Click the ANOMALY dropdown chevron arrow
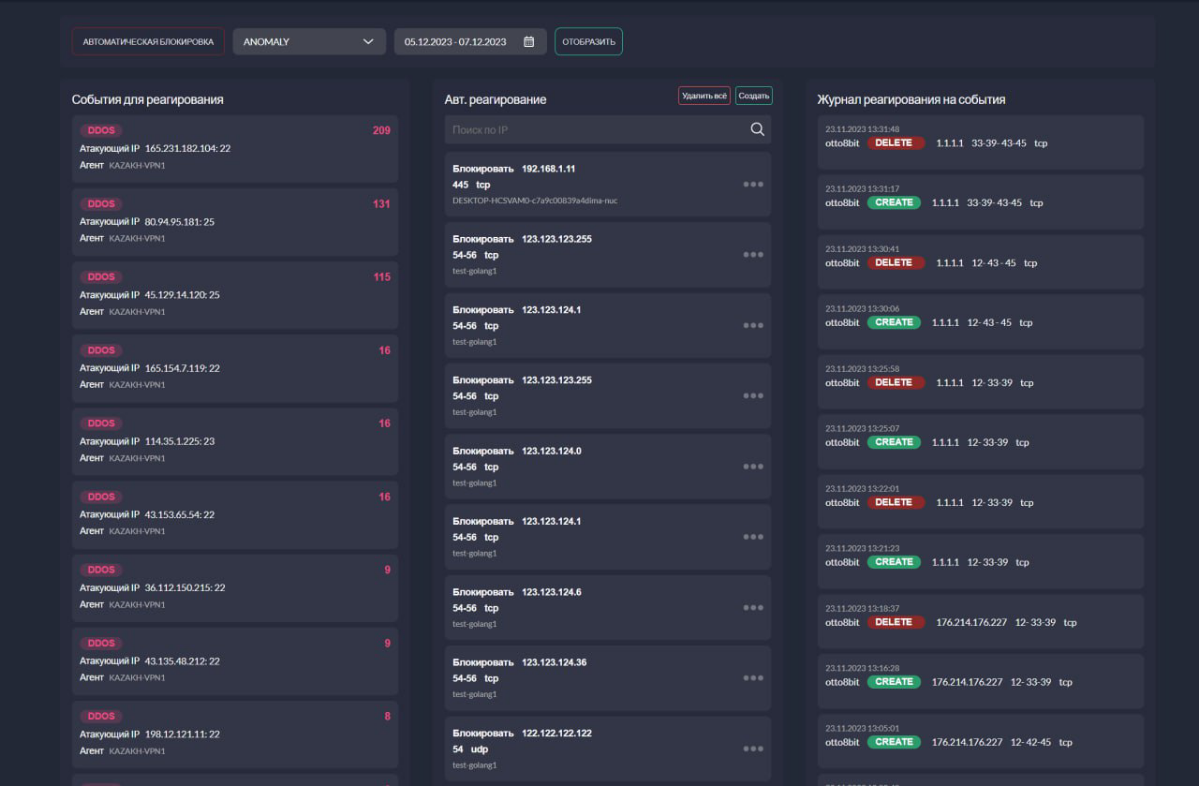1199x786 pixels. pyautogui.click(x=368, y=41)
